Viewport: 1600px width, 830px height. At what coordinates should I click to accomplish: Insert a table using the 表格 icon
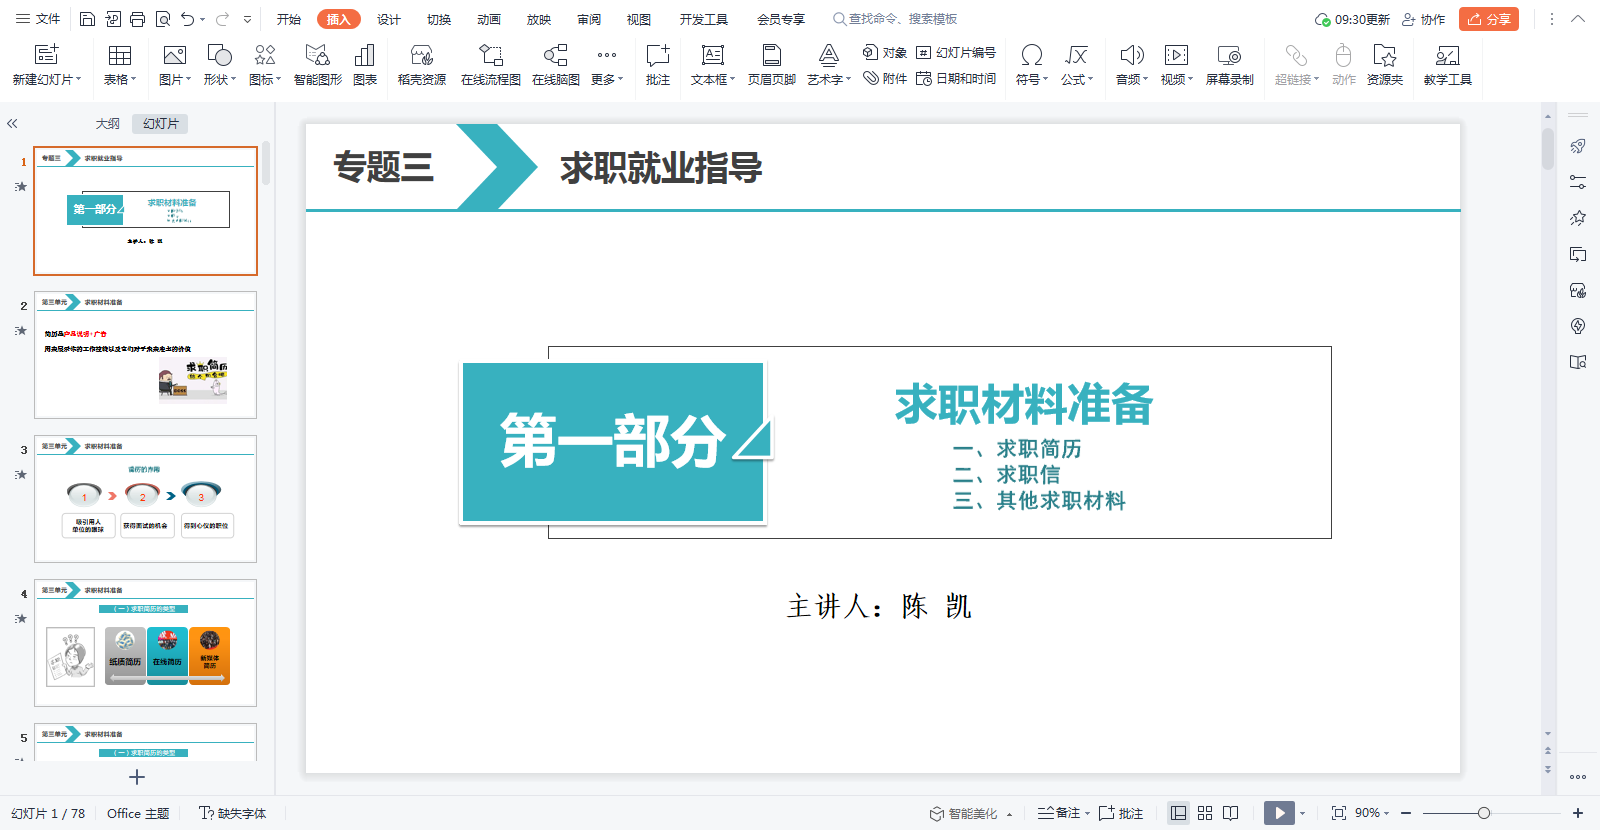[x=120, y=56]
